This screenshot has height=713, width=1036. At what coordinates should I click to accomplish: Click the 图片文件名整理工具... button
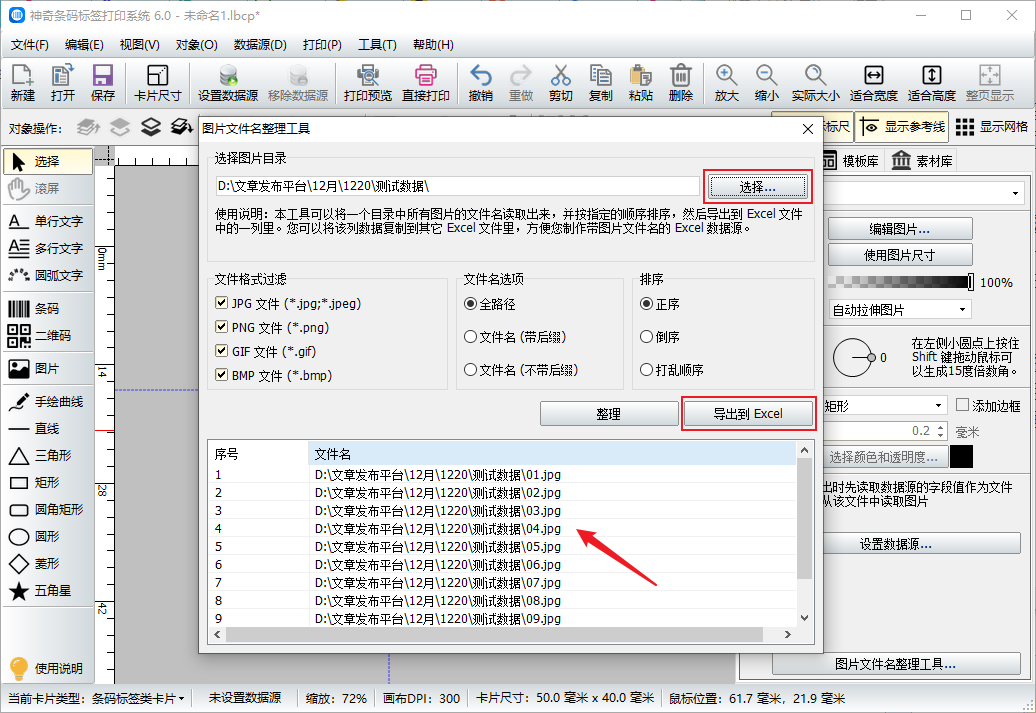click(895, 664)
